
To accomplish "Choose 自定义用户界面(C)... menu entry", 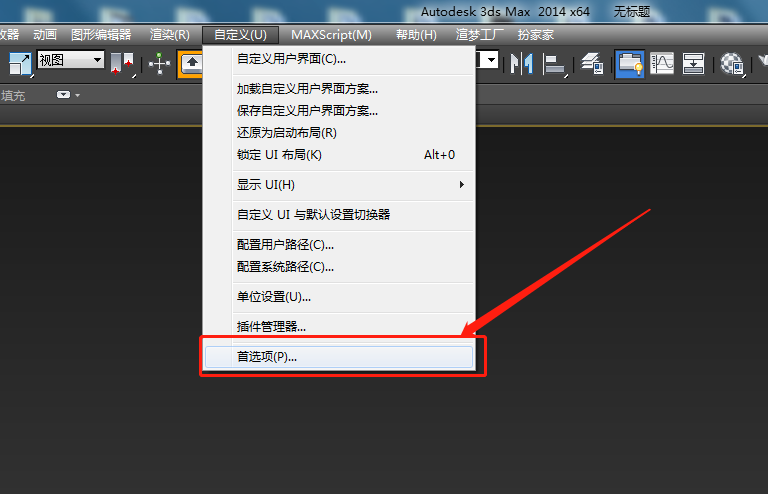I will pos(339,59).
